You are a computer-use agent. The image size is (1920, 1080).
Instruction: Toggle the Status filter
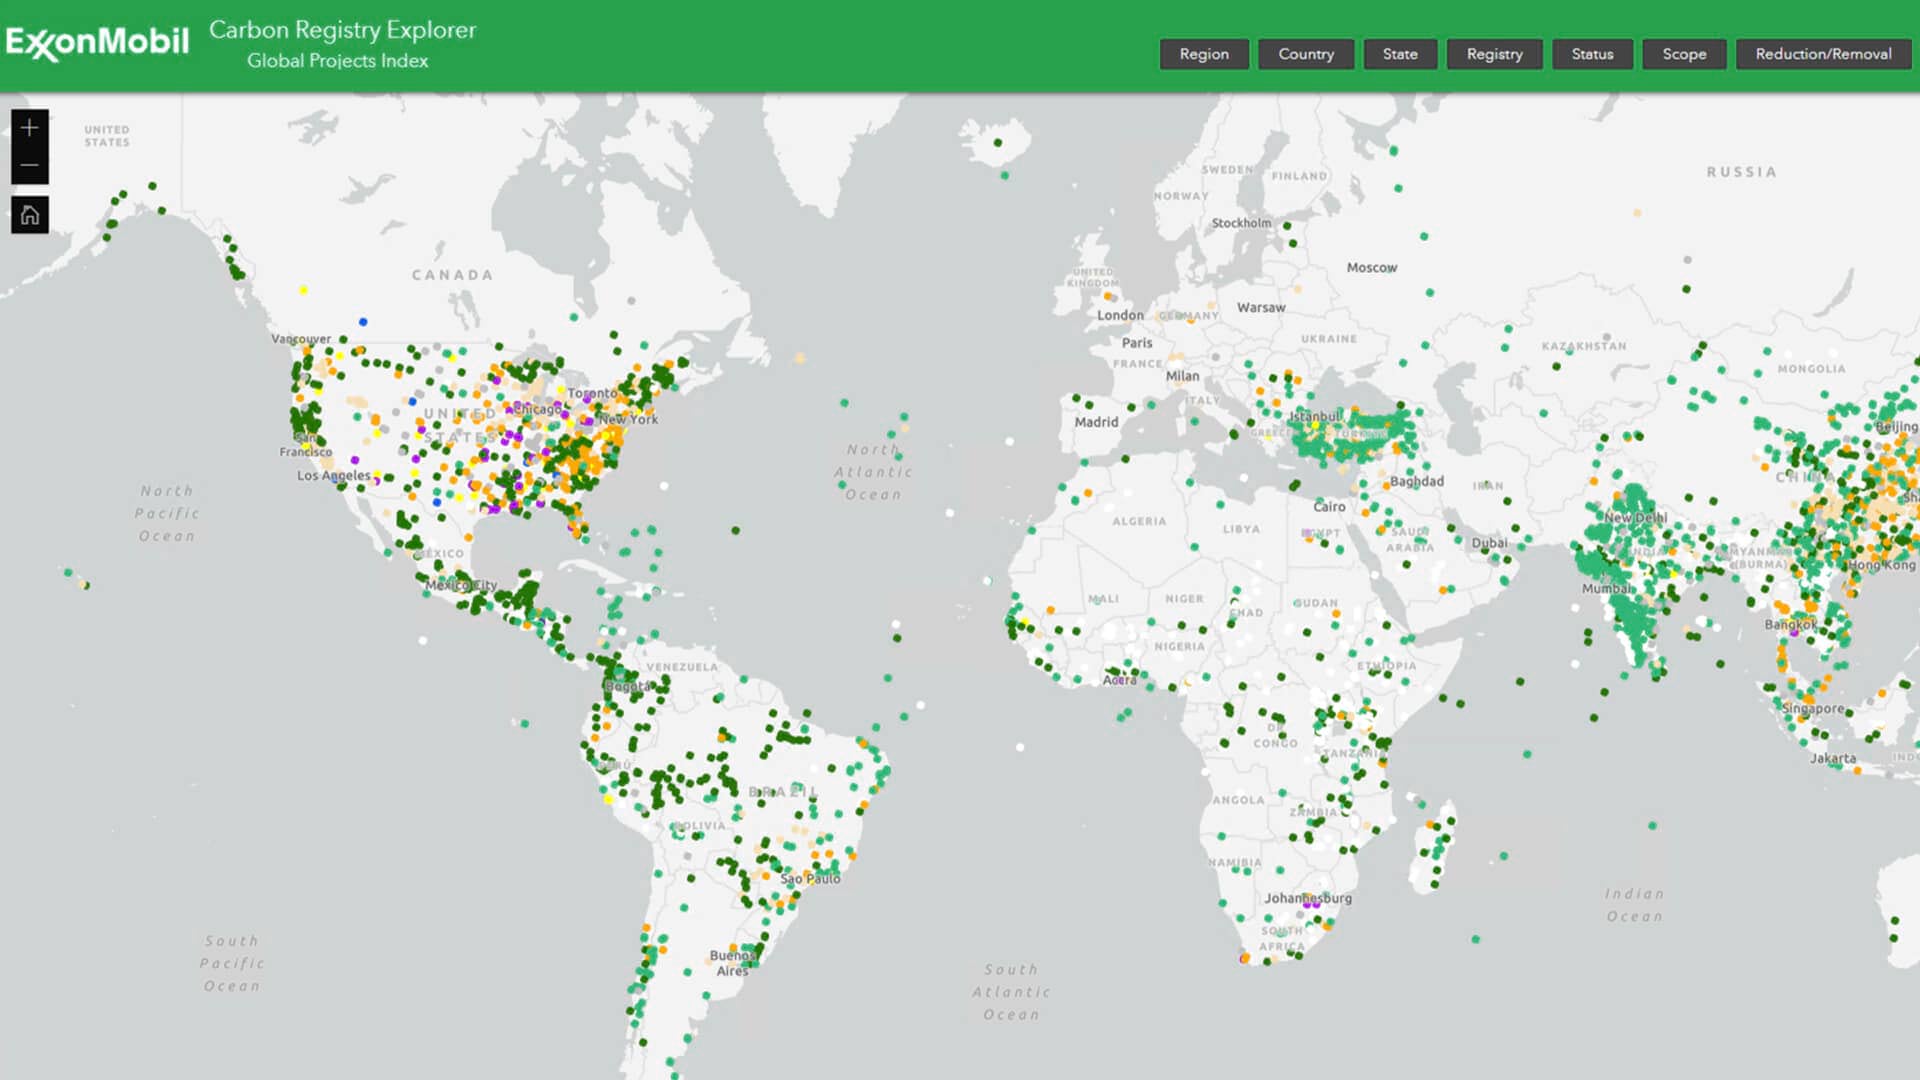1592,54
